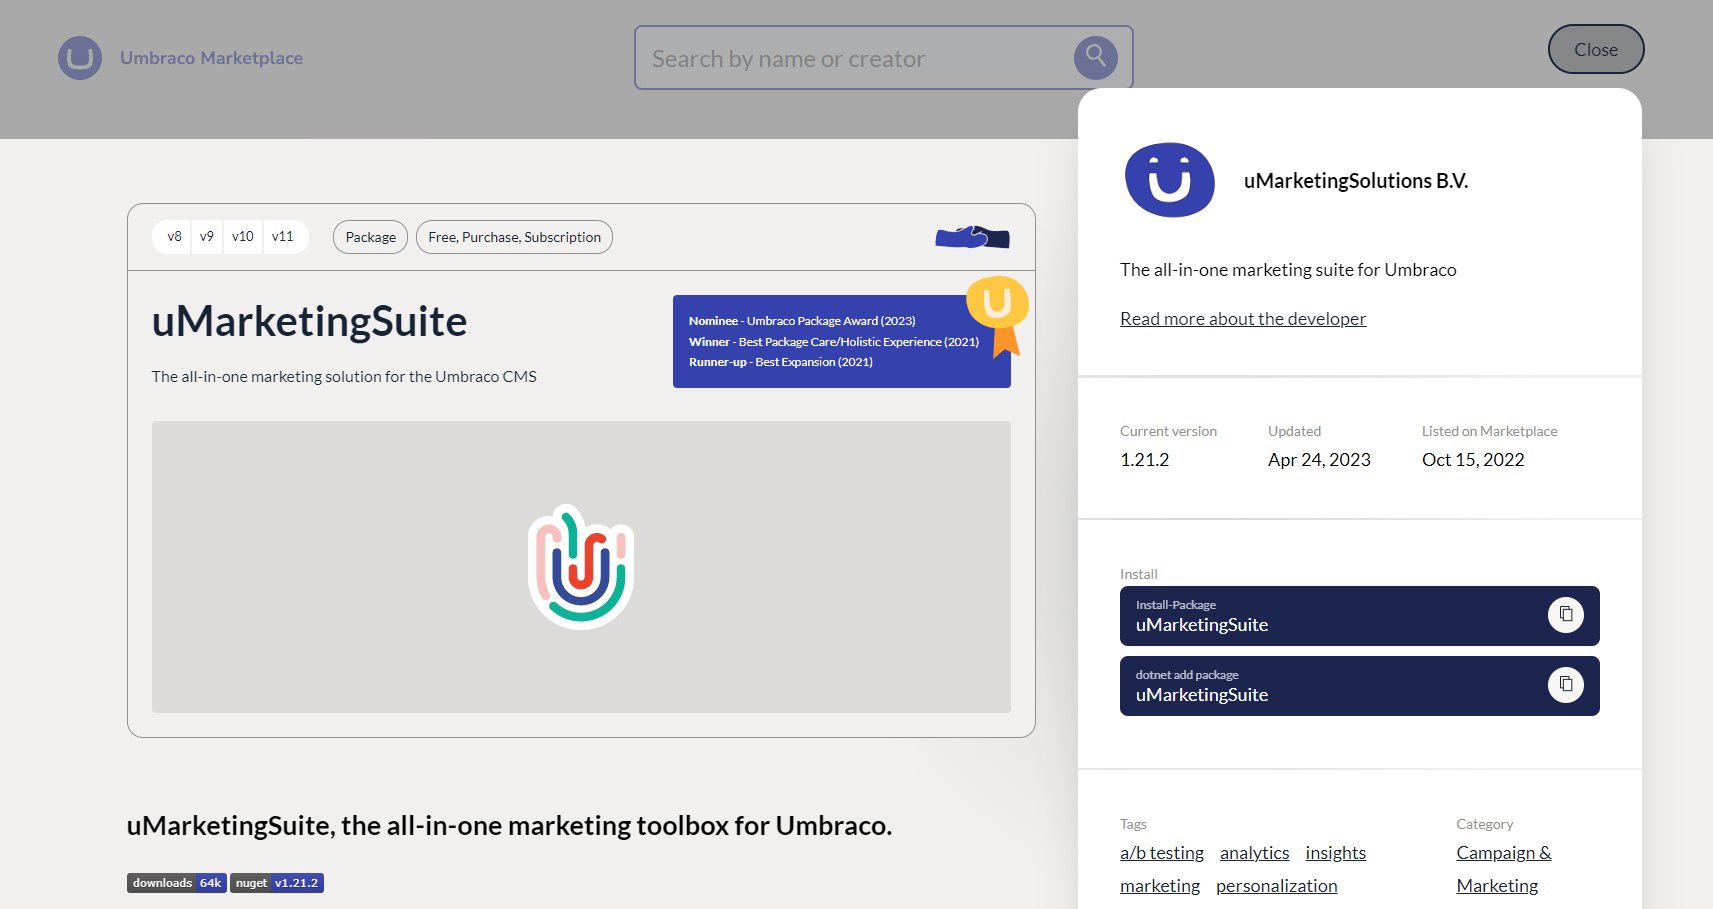The height and width of the screenshot is (909, 1713).
Task: Toggle the v9 compatibility filter
Action: [x=207, y=237]
